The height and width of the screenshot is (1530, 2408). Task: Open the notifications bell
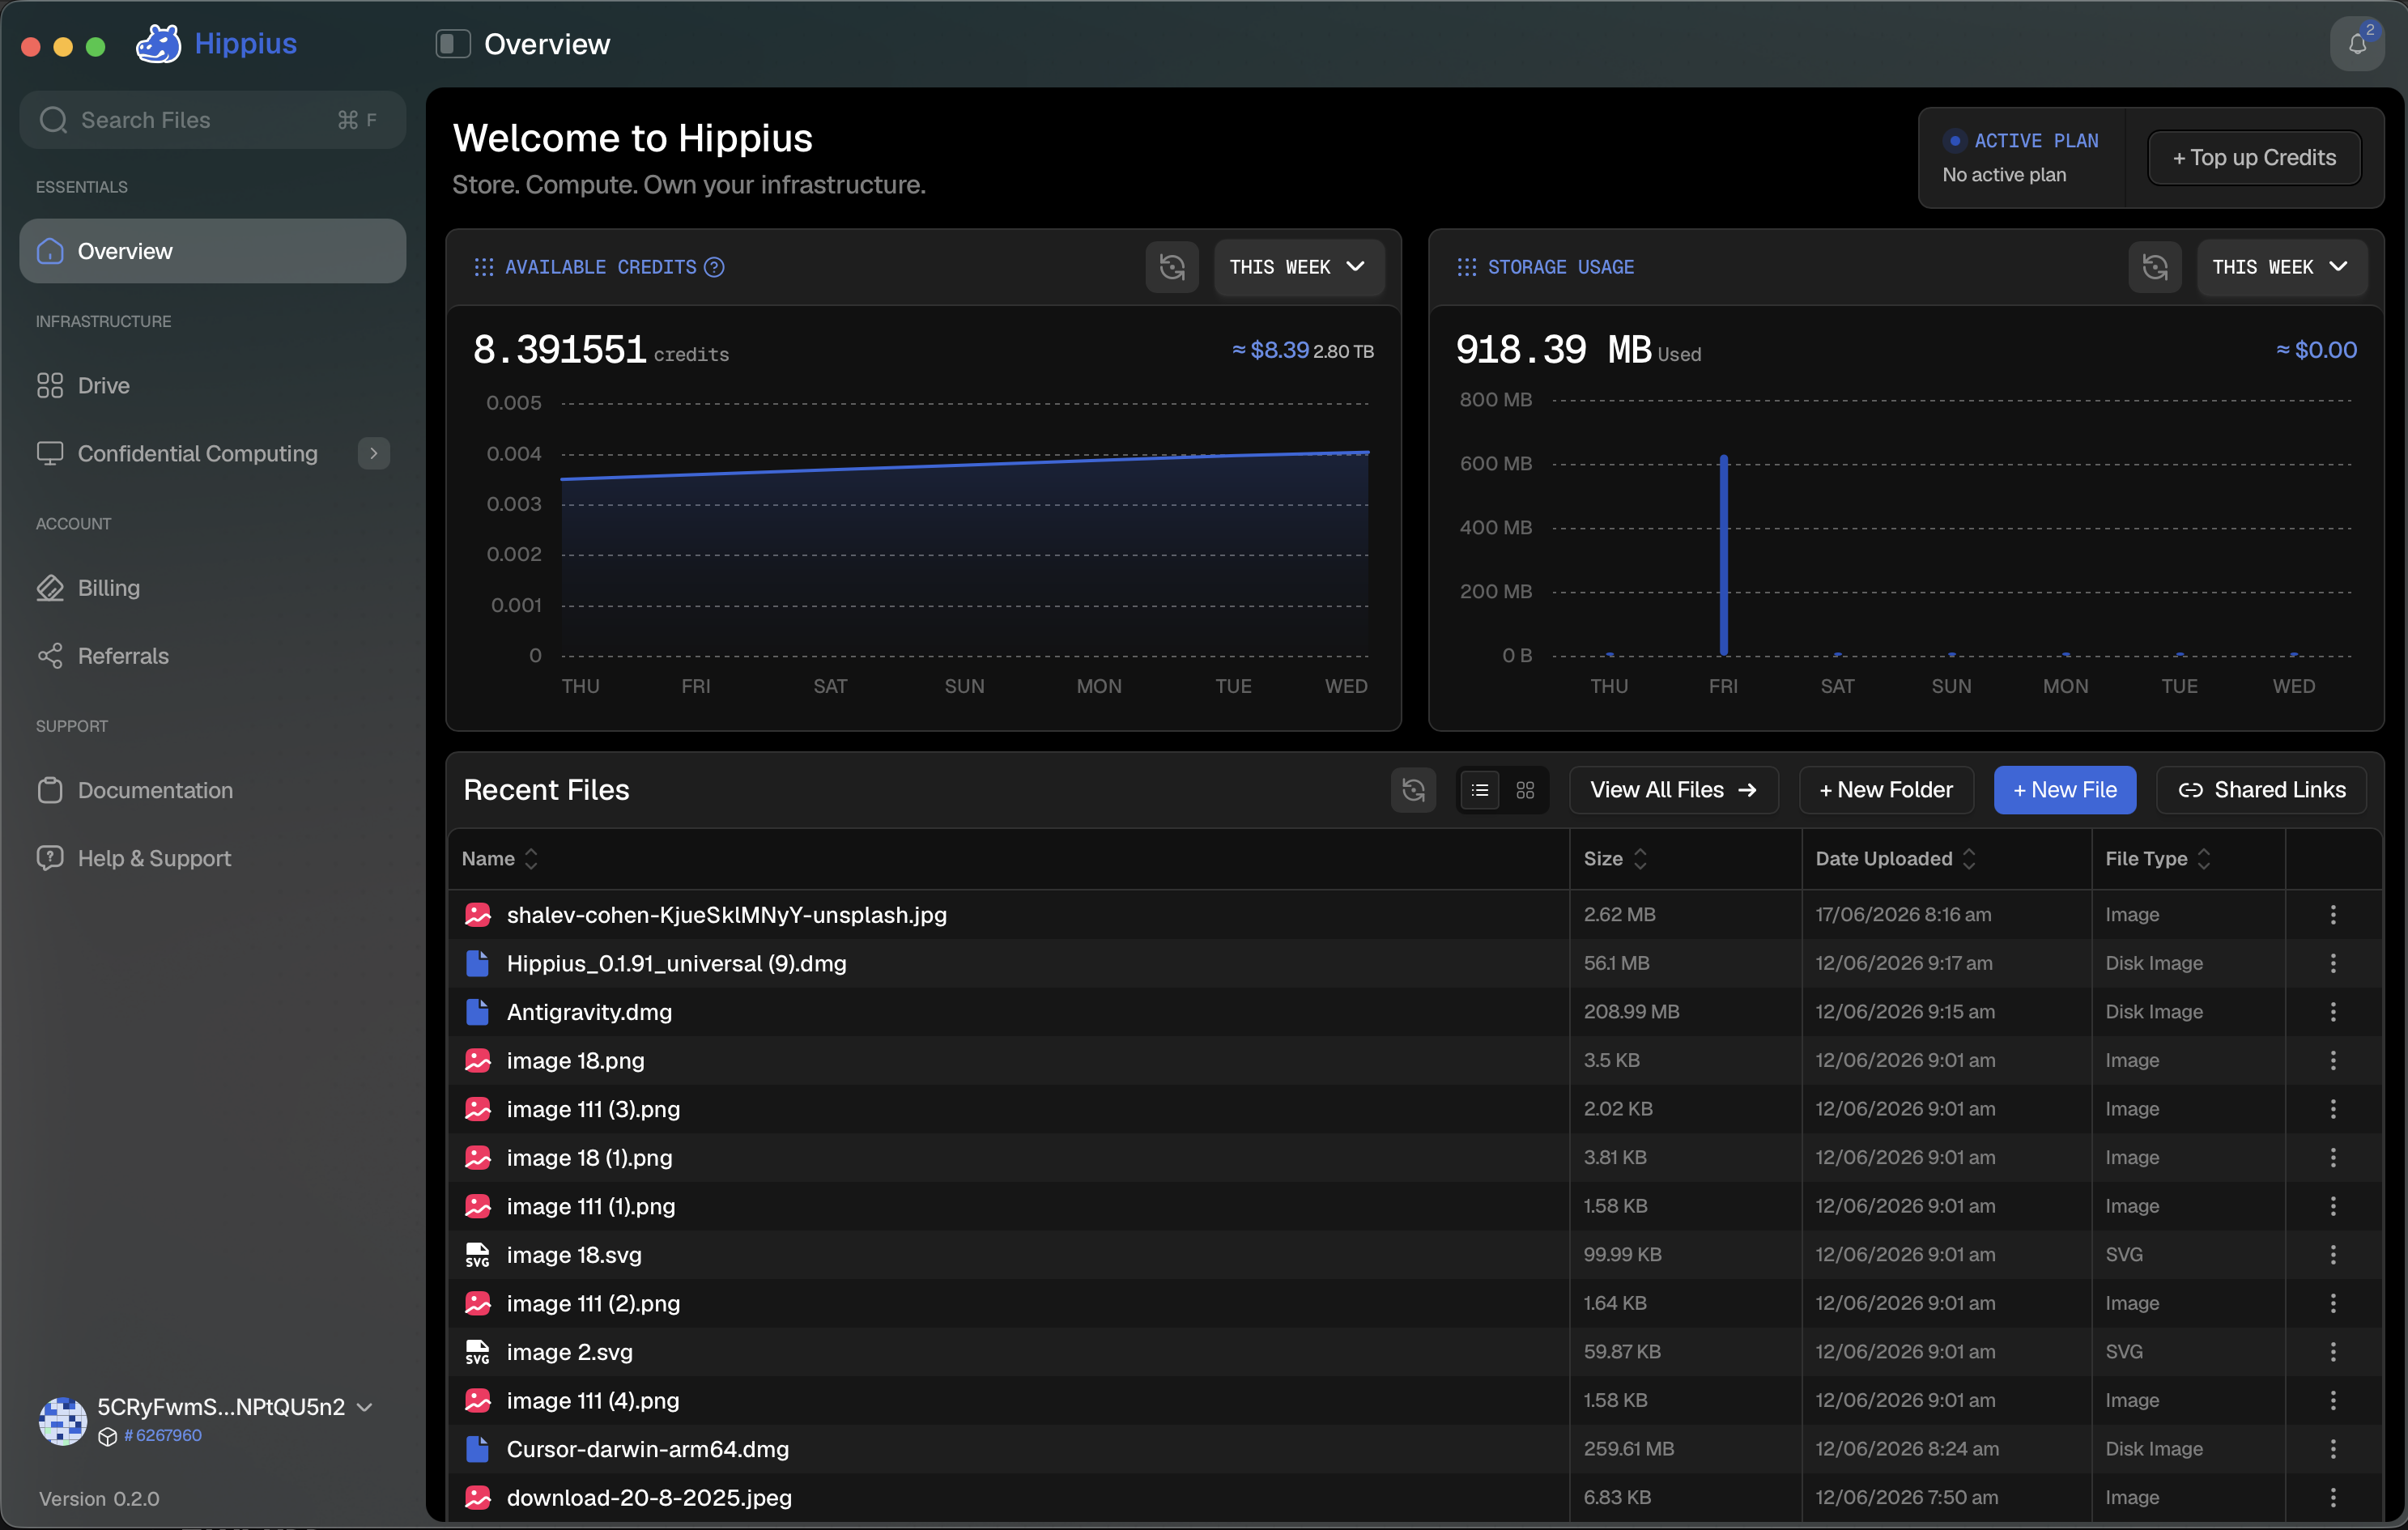tap(2357, 44)
